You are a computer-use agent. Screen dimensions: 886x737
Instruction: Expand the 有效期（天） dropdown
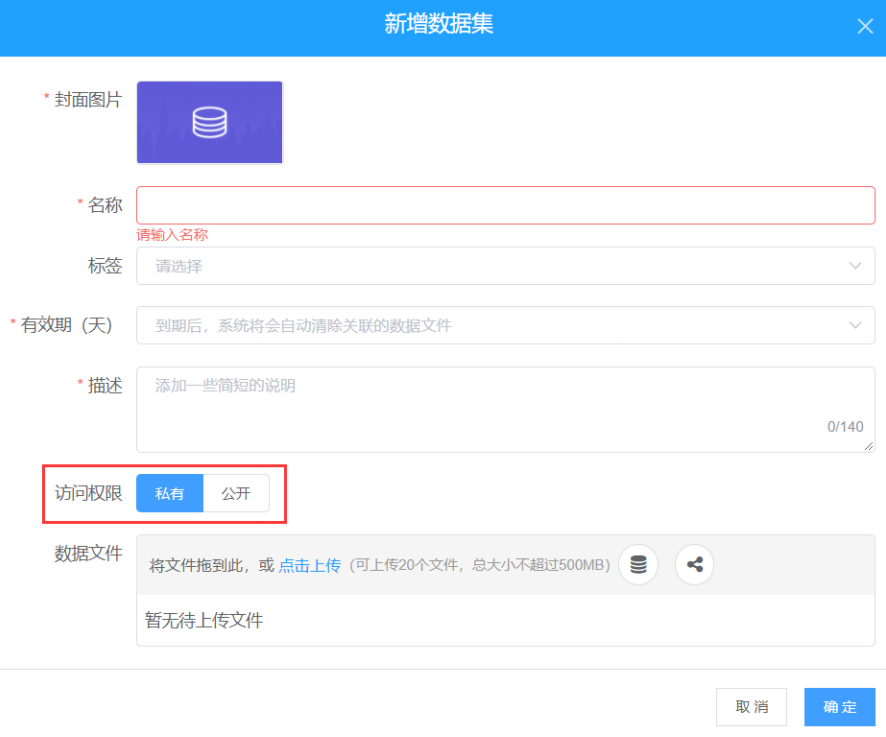[x=490, y=325]
